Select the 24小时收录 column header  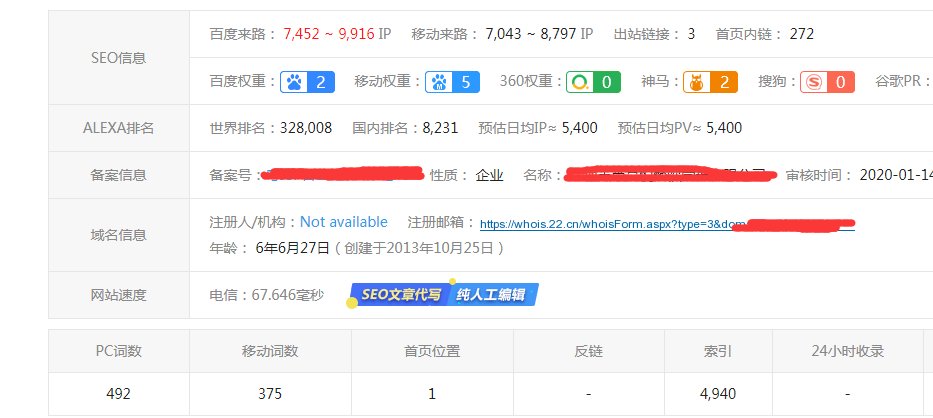click(x=846, y=351)
